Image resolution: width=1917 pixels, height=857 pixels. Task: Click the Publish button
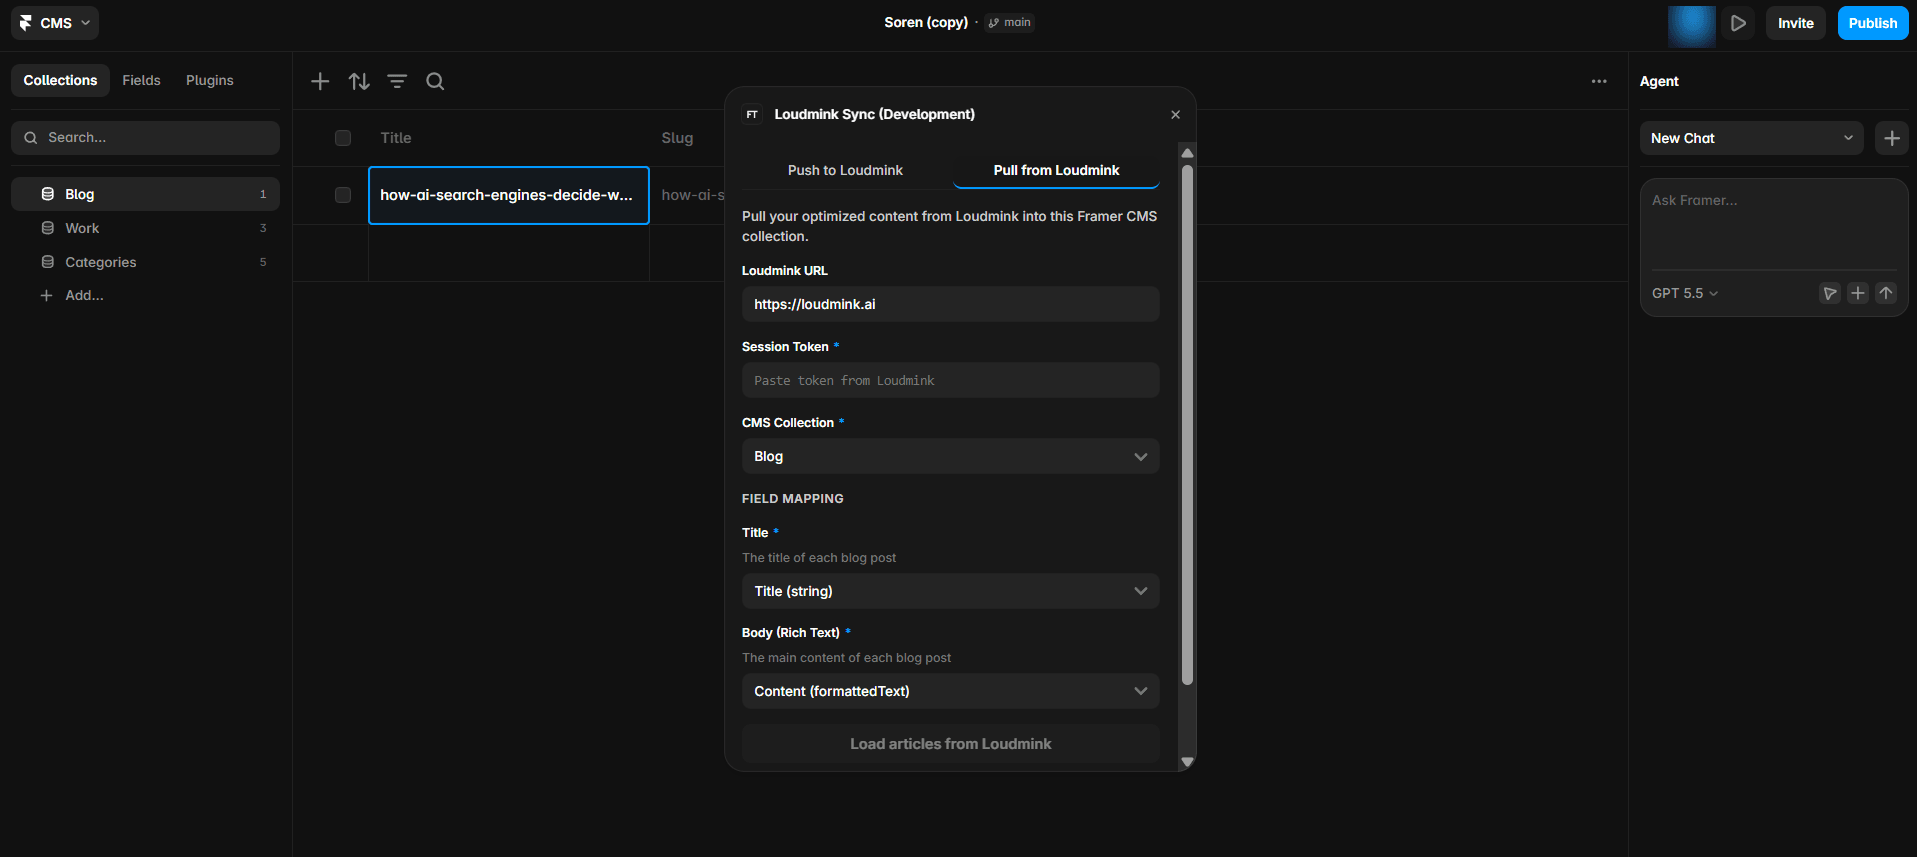[1872, 23]
